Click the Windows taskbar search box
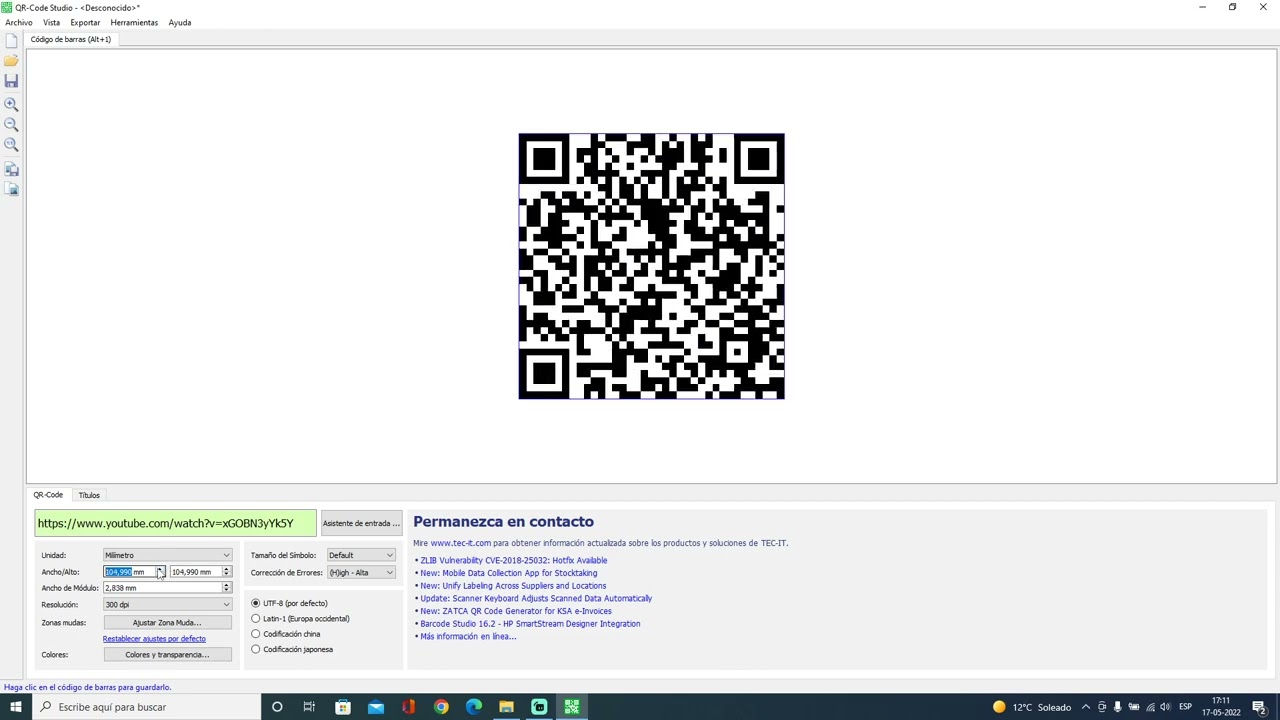Image resolution: width=1280 pixels, height=720 pixels. point(146,707)
